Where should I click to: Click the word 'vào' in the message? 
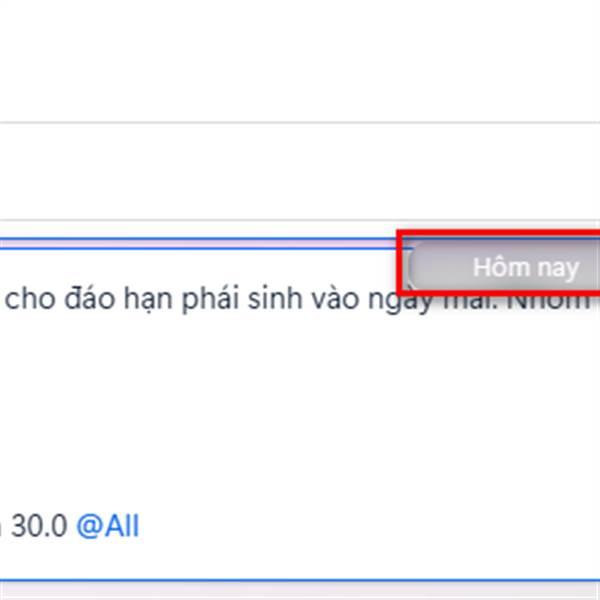click(335, 299)
